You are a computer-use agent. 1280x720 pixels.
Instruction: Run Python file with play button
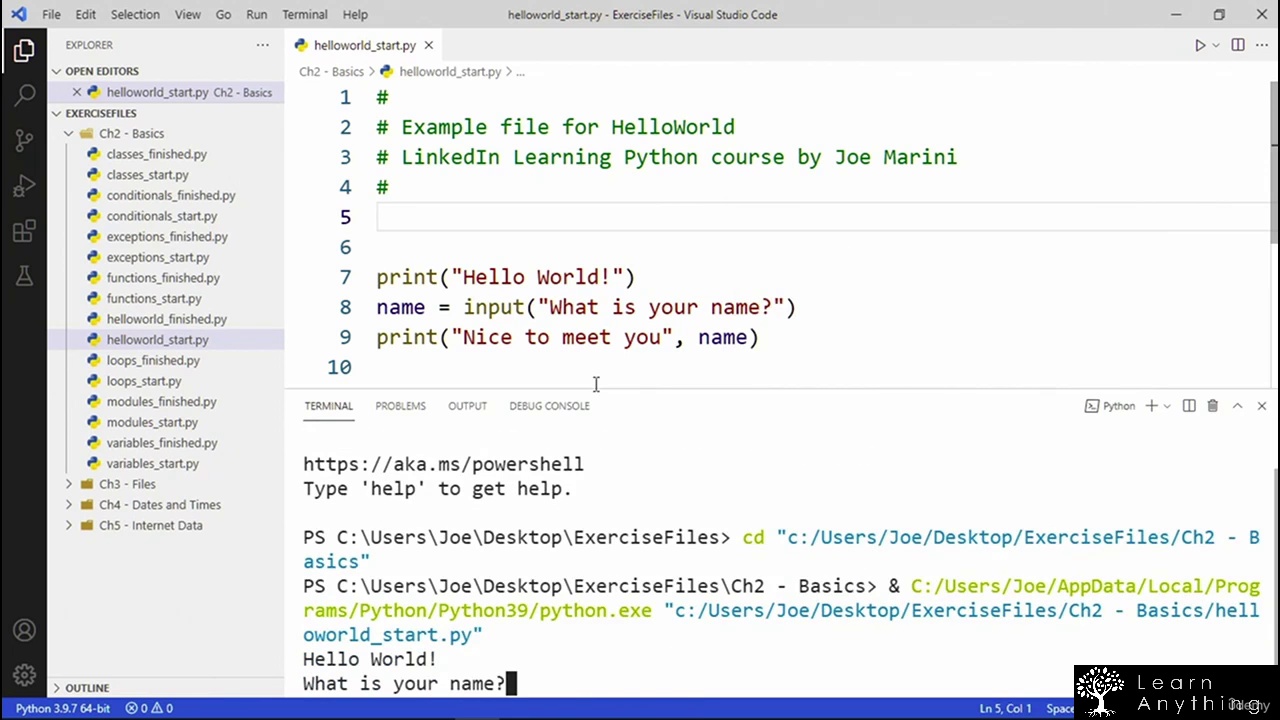pyautogui.click(x=1200, y=45)
